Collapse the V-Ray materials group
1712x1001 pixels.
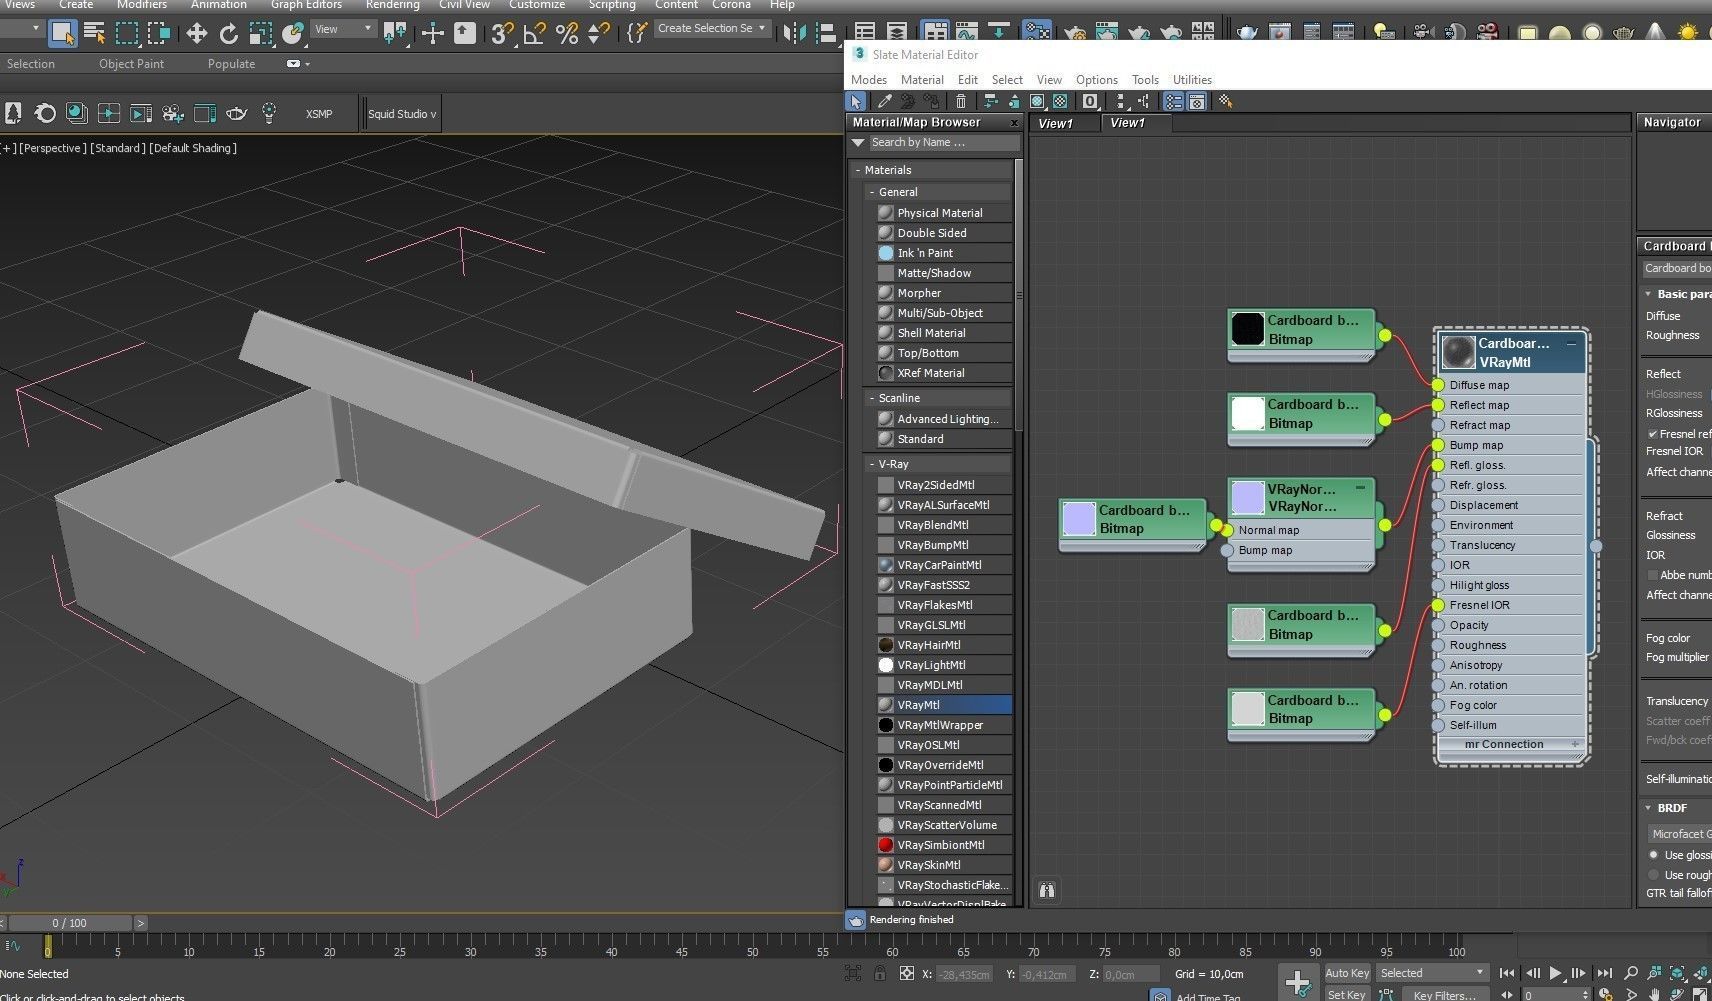872,464
